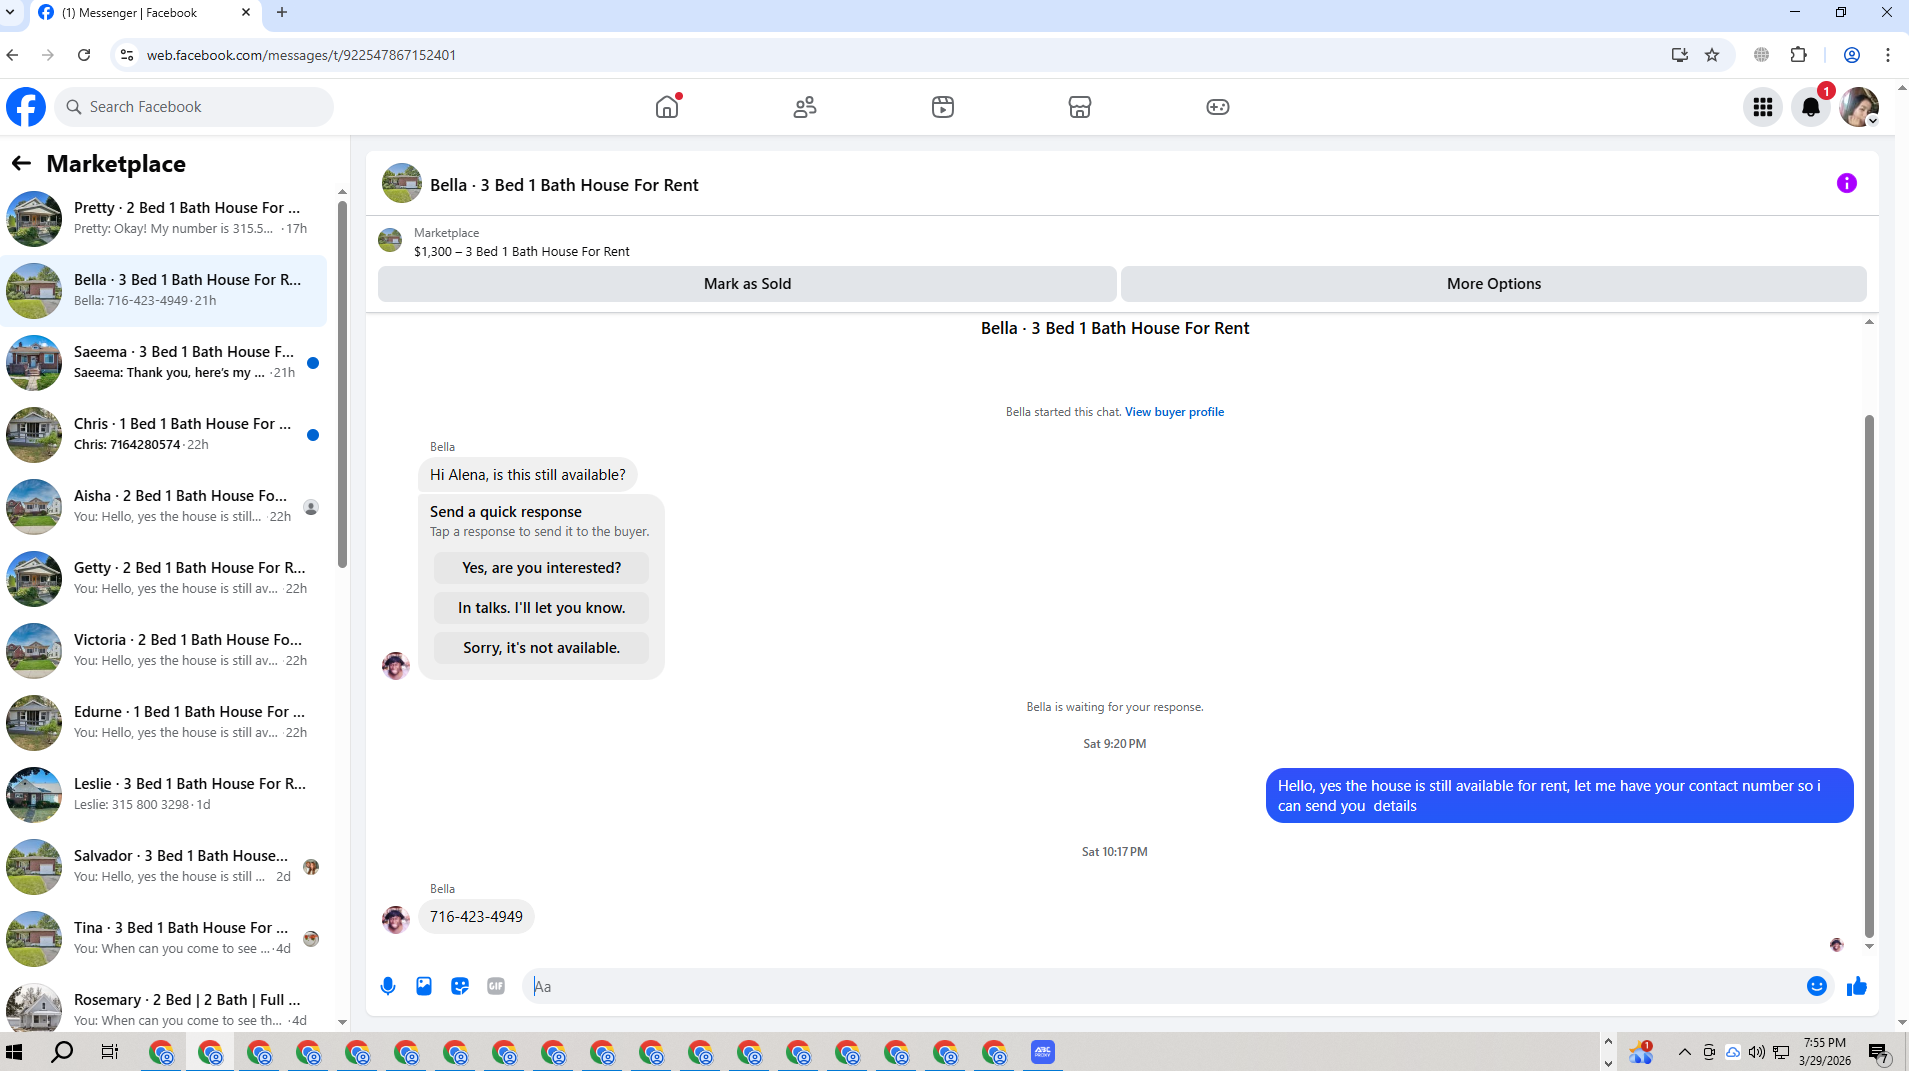The width and height of the screenshot is (1909, 1071).
Task: Open Salvador's 3 Bed conversation
Action: click(x=164, y=866)
